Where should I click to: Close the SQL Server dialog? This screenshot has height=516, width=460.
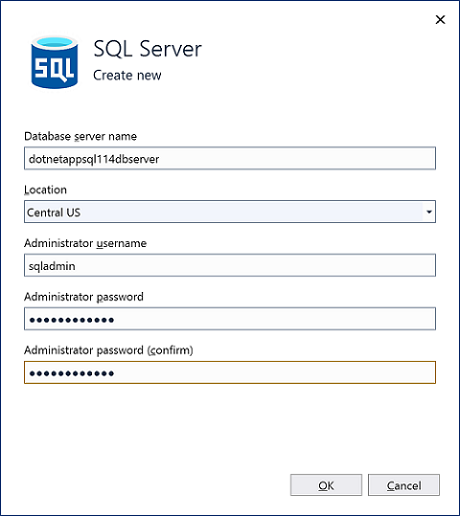coord(440,20)
